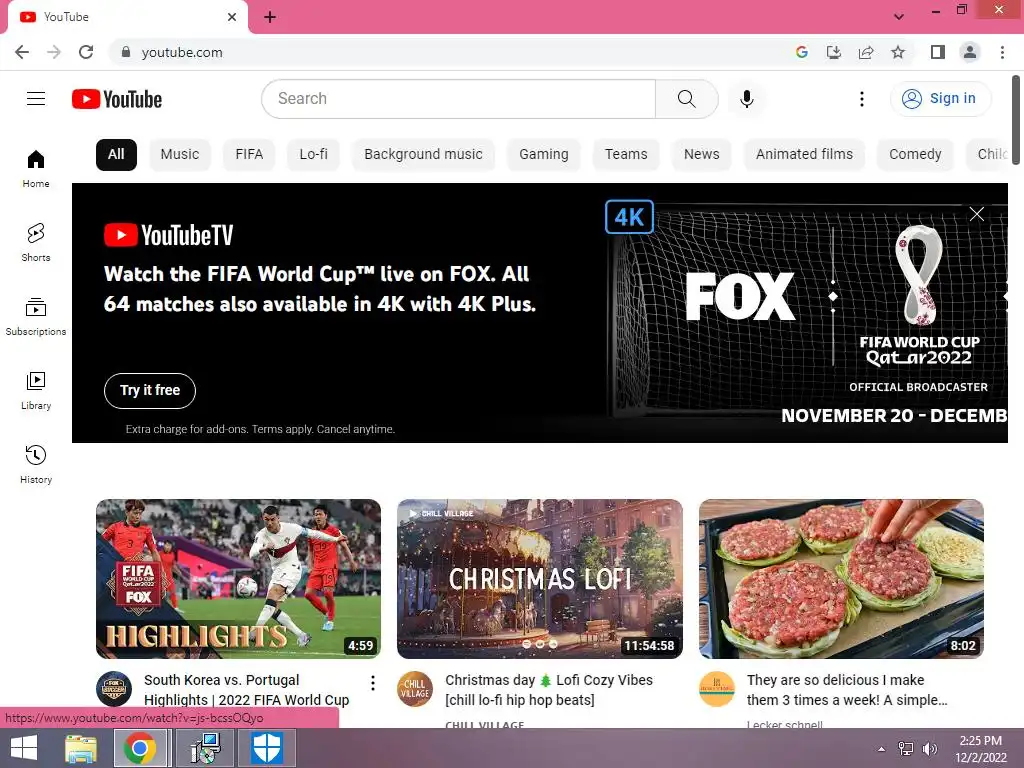Expand Chrome tab search chevron

pyautogui.click(x=899, y=17)
